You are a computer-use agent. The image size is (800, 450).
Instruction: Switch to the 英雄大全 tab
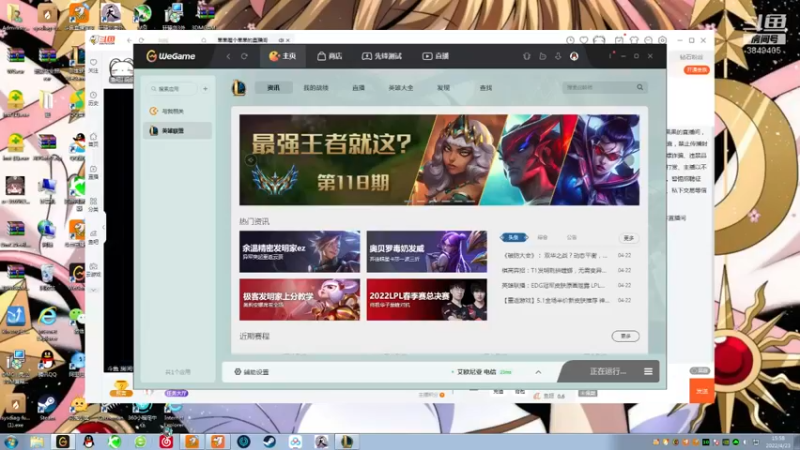pyautogui.click(x=401, y=88)
